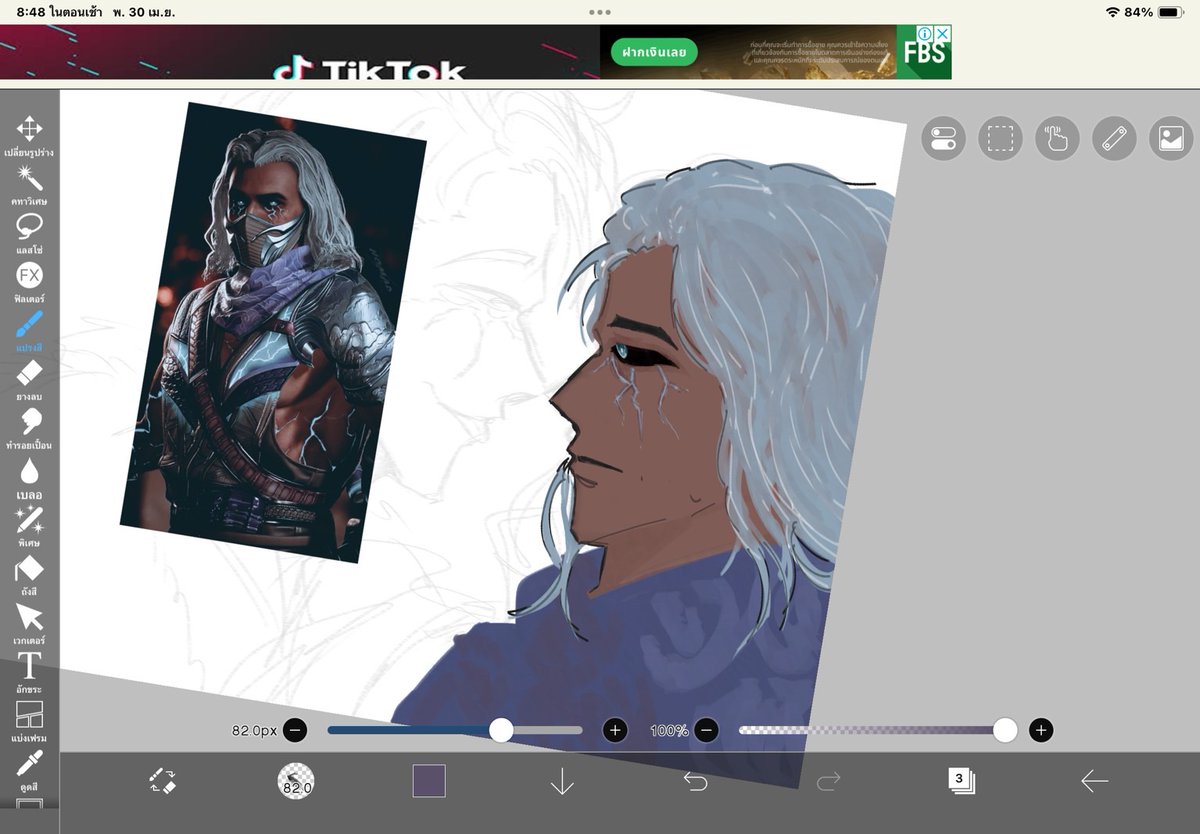Image resolution: width=1200 pixels, height=834 pixels.
Task: Open the Material image icon
Action: 1171,139
